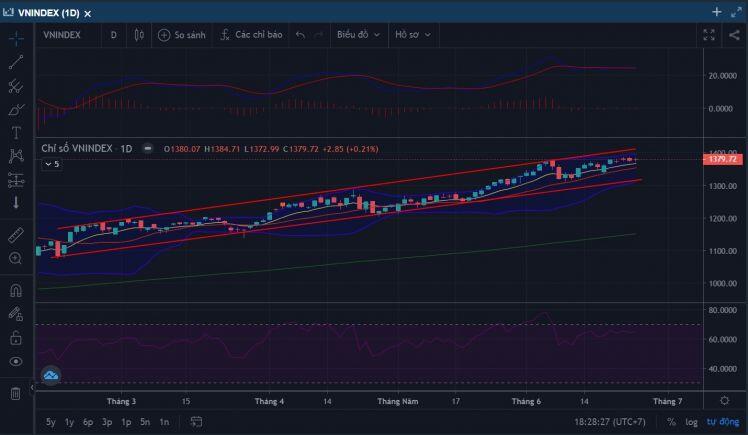The image size is (748, 435).
Task: Undo last chart action
Action: pos(300,35)
